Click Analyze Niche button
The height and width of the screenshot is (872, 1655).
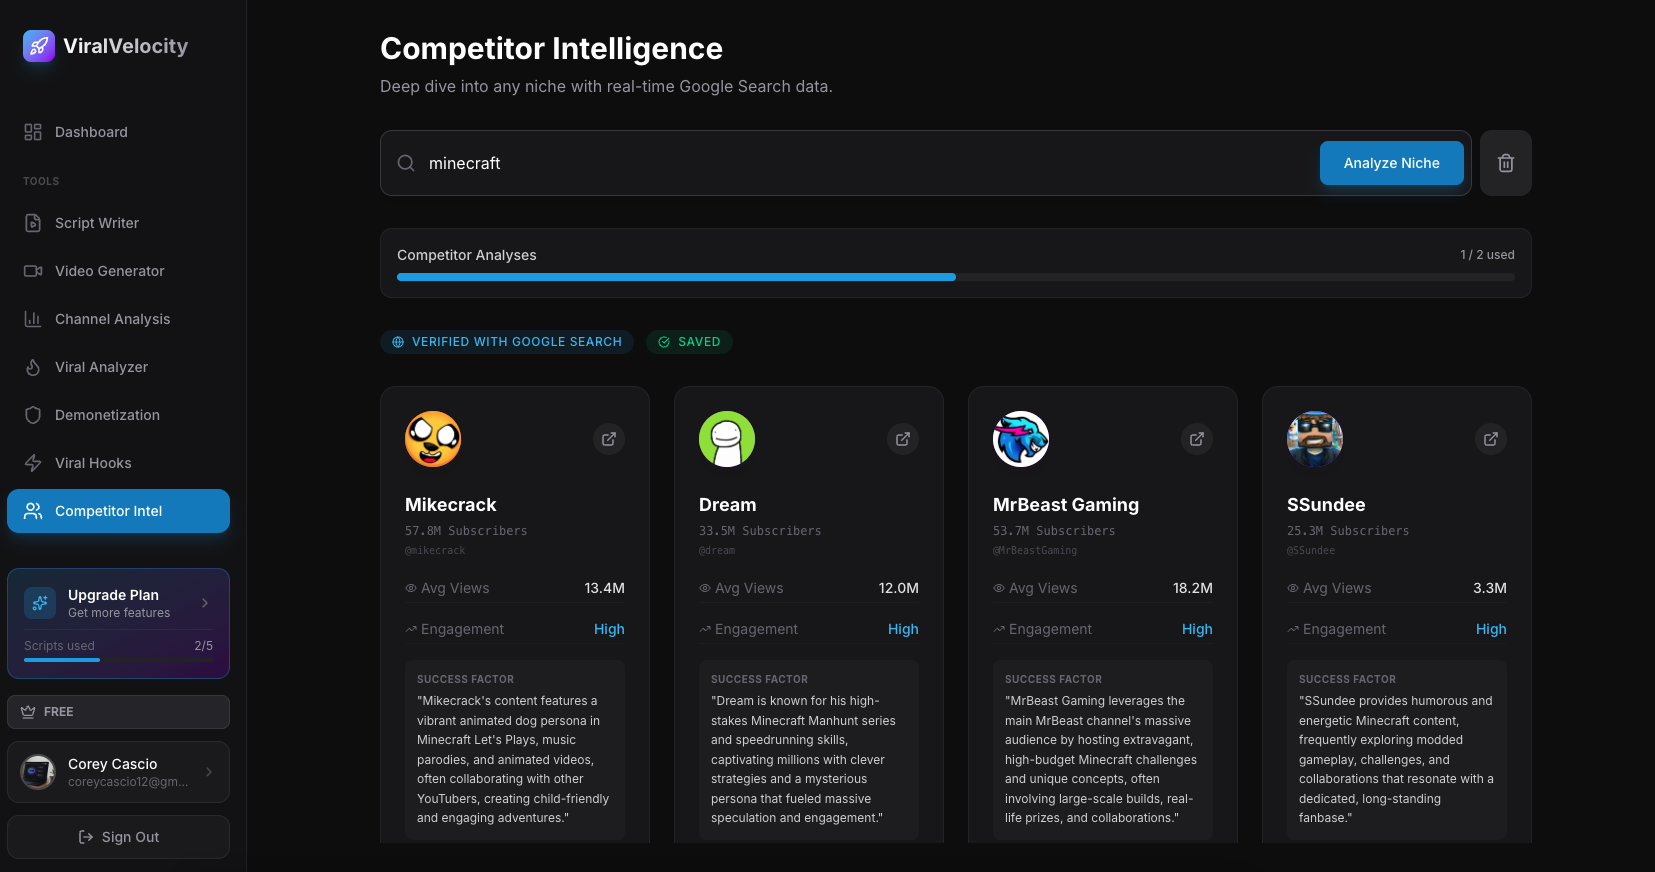click(1391, 163)
